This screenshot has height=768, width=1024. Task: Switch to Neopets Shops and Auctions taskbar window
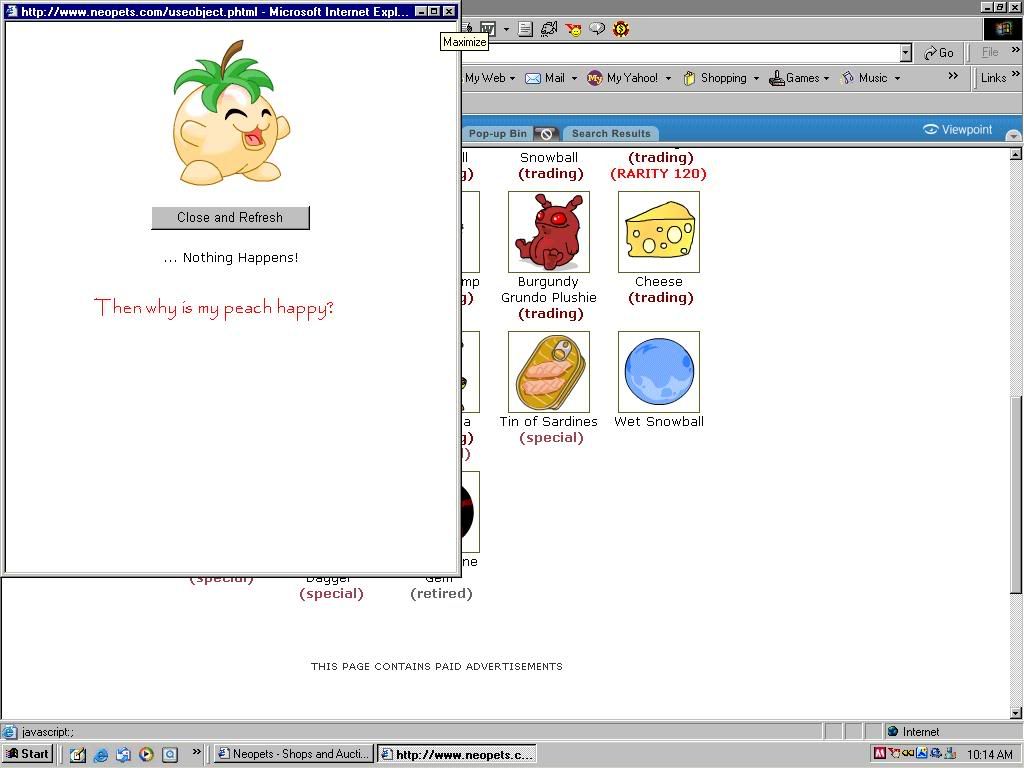point(294,754)
